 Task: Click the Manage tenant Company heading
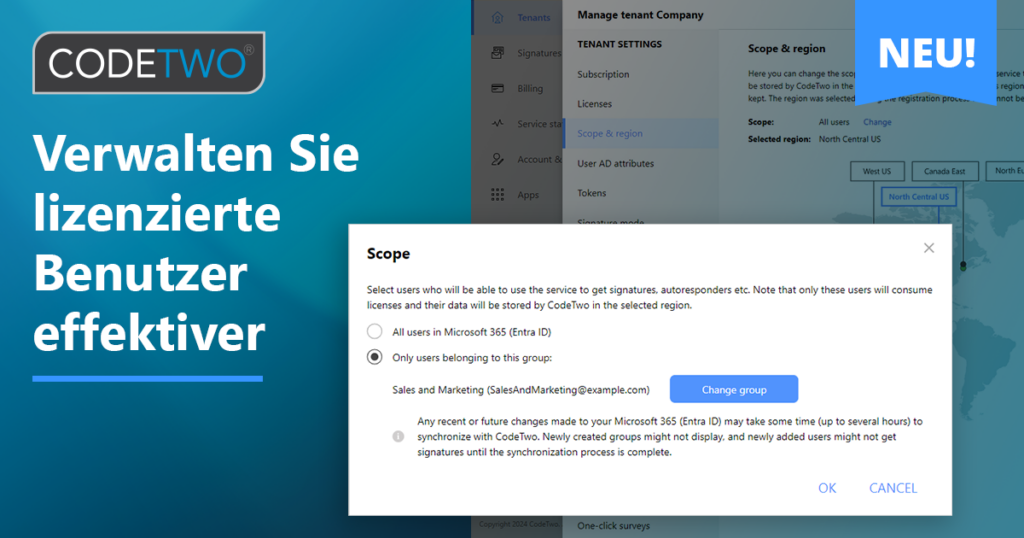(640, 15)
